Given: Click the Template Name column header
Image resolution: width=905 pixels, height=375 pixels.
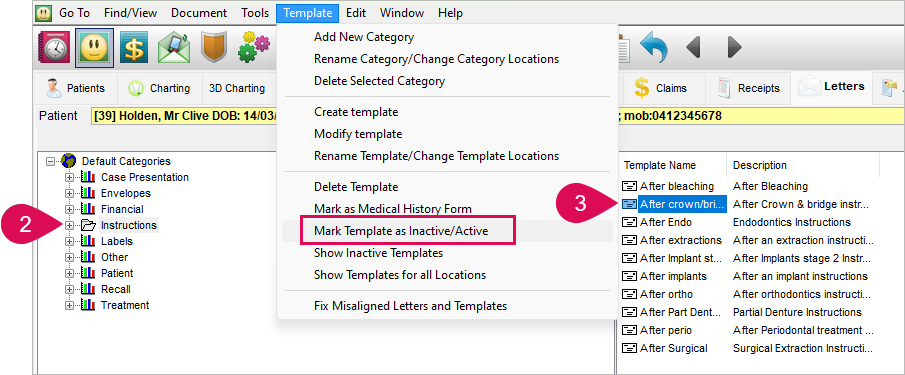Looking at the screenshot, I should 660,166.
